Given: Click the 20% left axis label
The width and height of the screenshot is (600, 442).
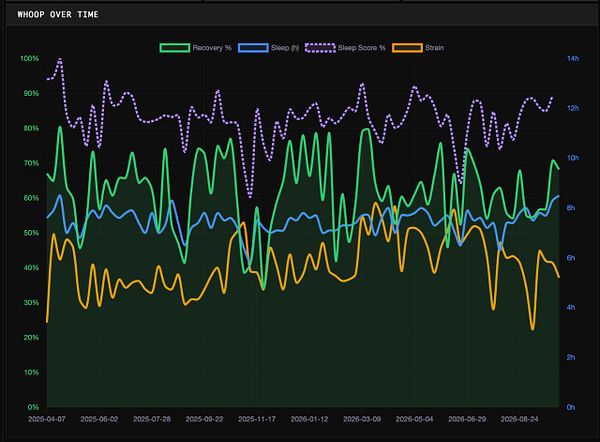Looking at the screenshot, I should 31,338.
